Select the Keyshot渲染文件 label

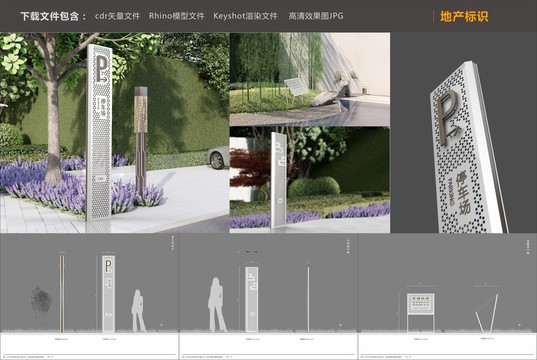[x=245, y=16]
